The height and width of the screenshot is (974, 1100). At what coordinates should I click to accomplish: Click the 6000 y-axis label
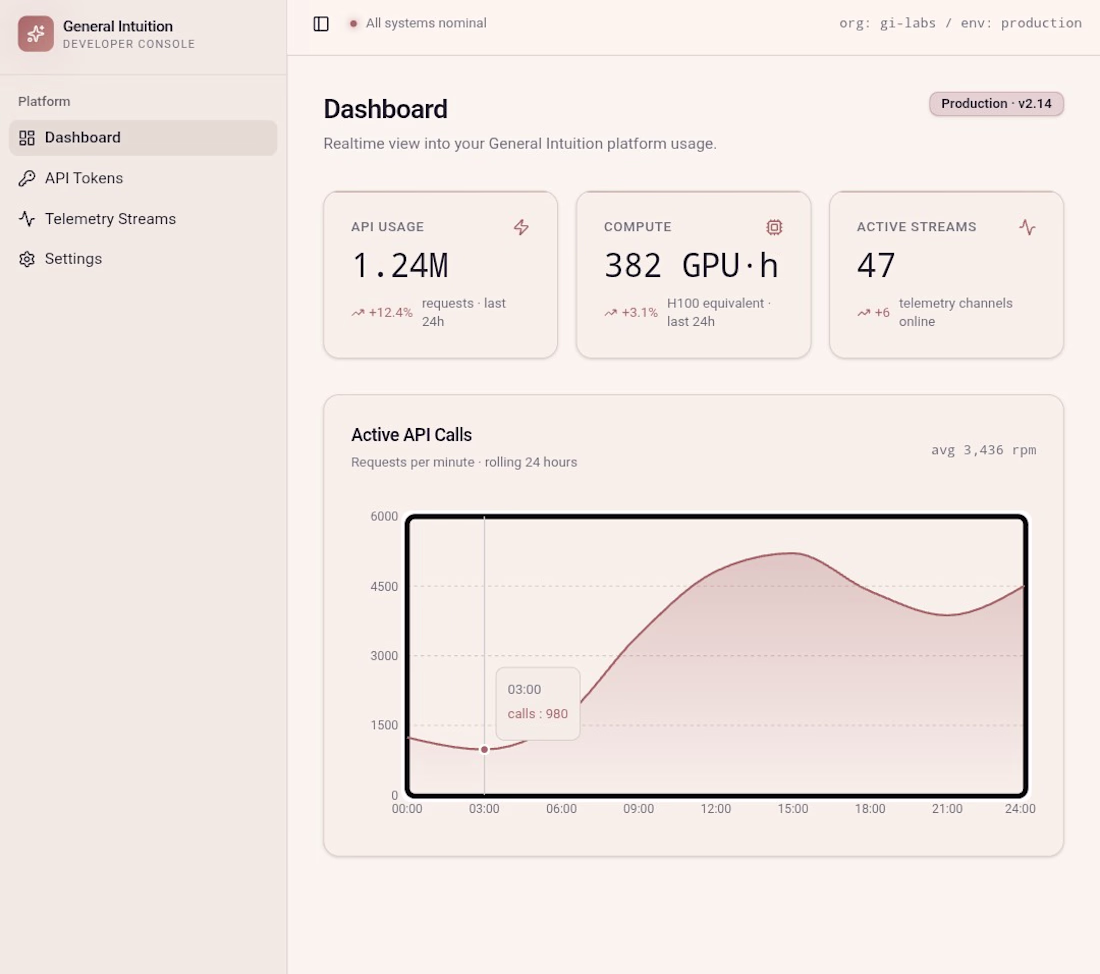[x=384, y=516]
